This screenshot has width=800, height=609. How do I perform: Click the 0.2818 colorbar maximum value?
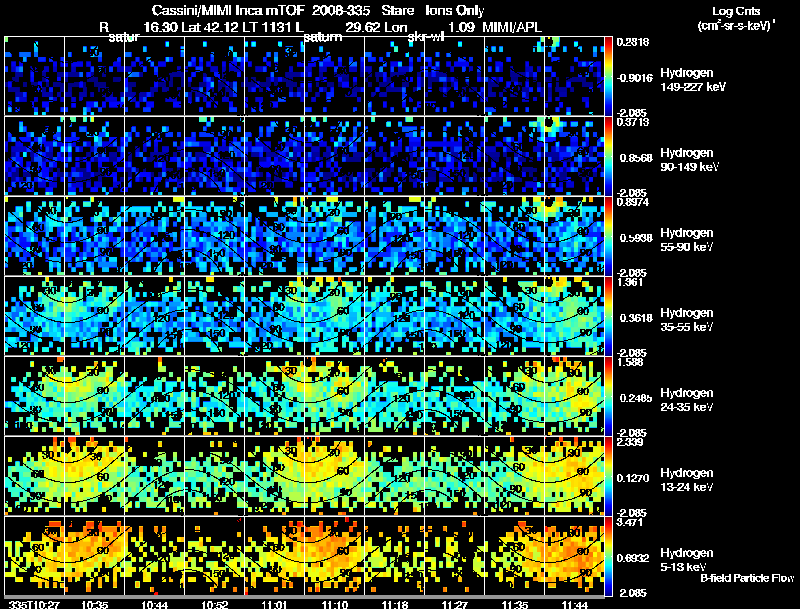pyautogui.click(x=633, y=42)
